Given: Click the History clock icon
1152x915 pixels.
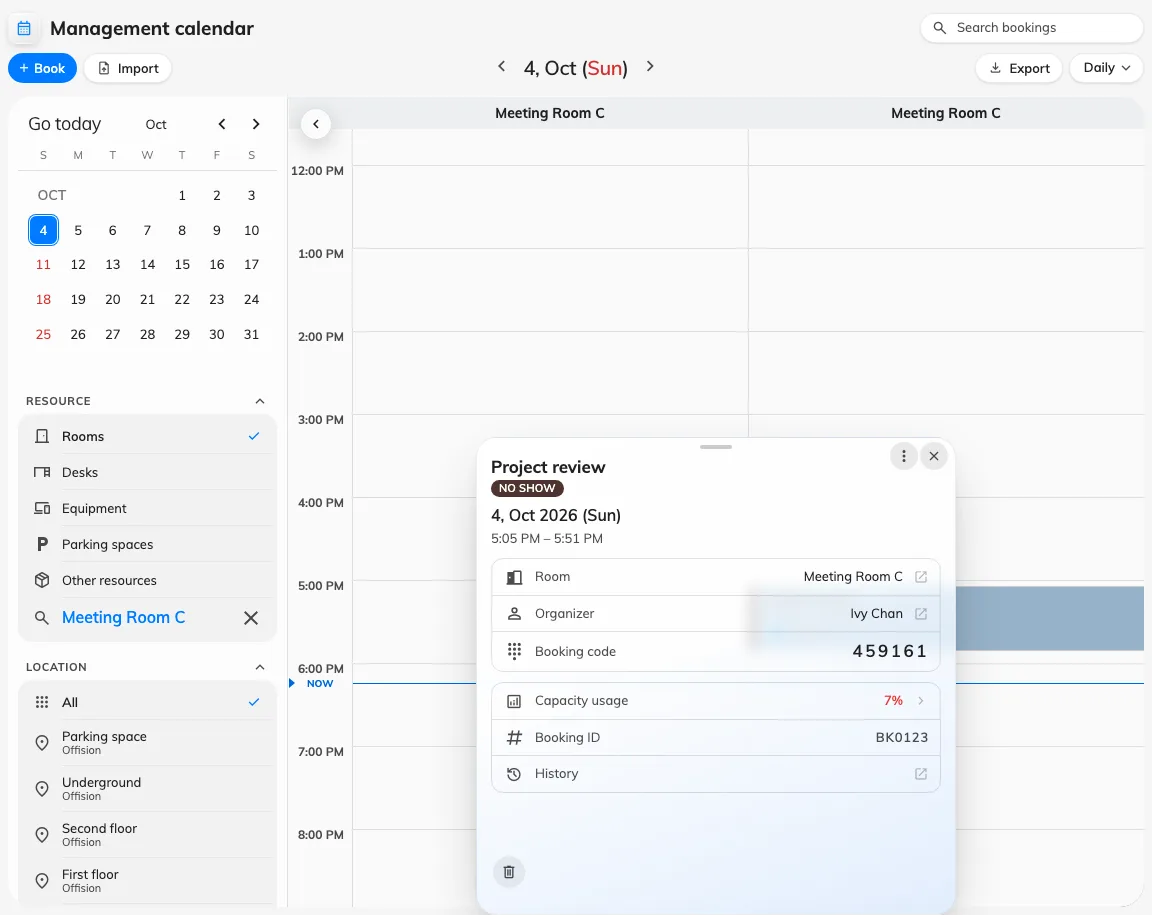Looking at the screenshot, I should click(x=514, y=774).
